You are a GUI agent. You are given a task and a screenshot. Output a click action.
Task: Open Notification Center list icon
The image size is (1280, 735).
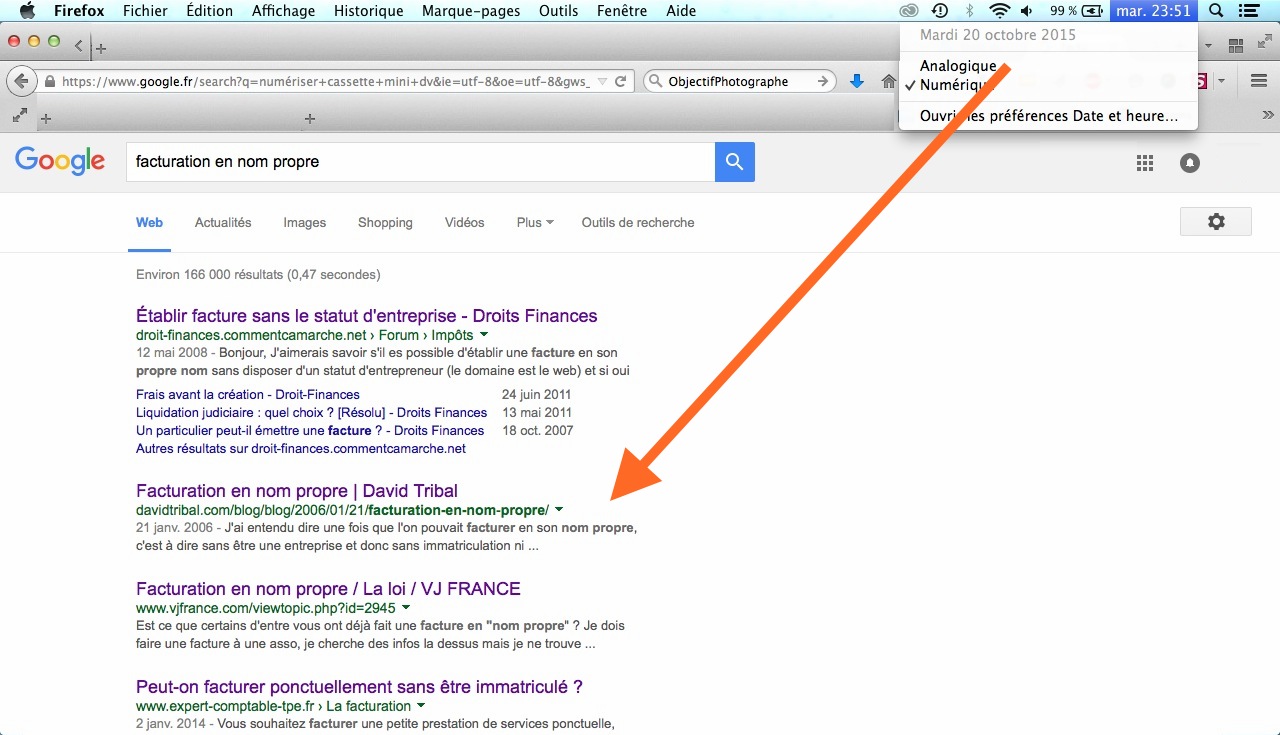pos(1248,11)
